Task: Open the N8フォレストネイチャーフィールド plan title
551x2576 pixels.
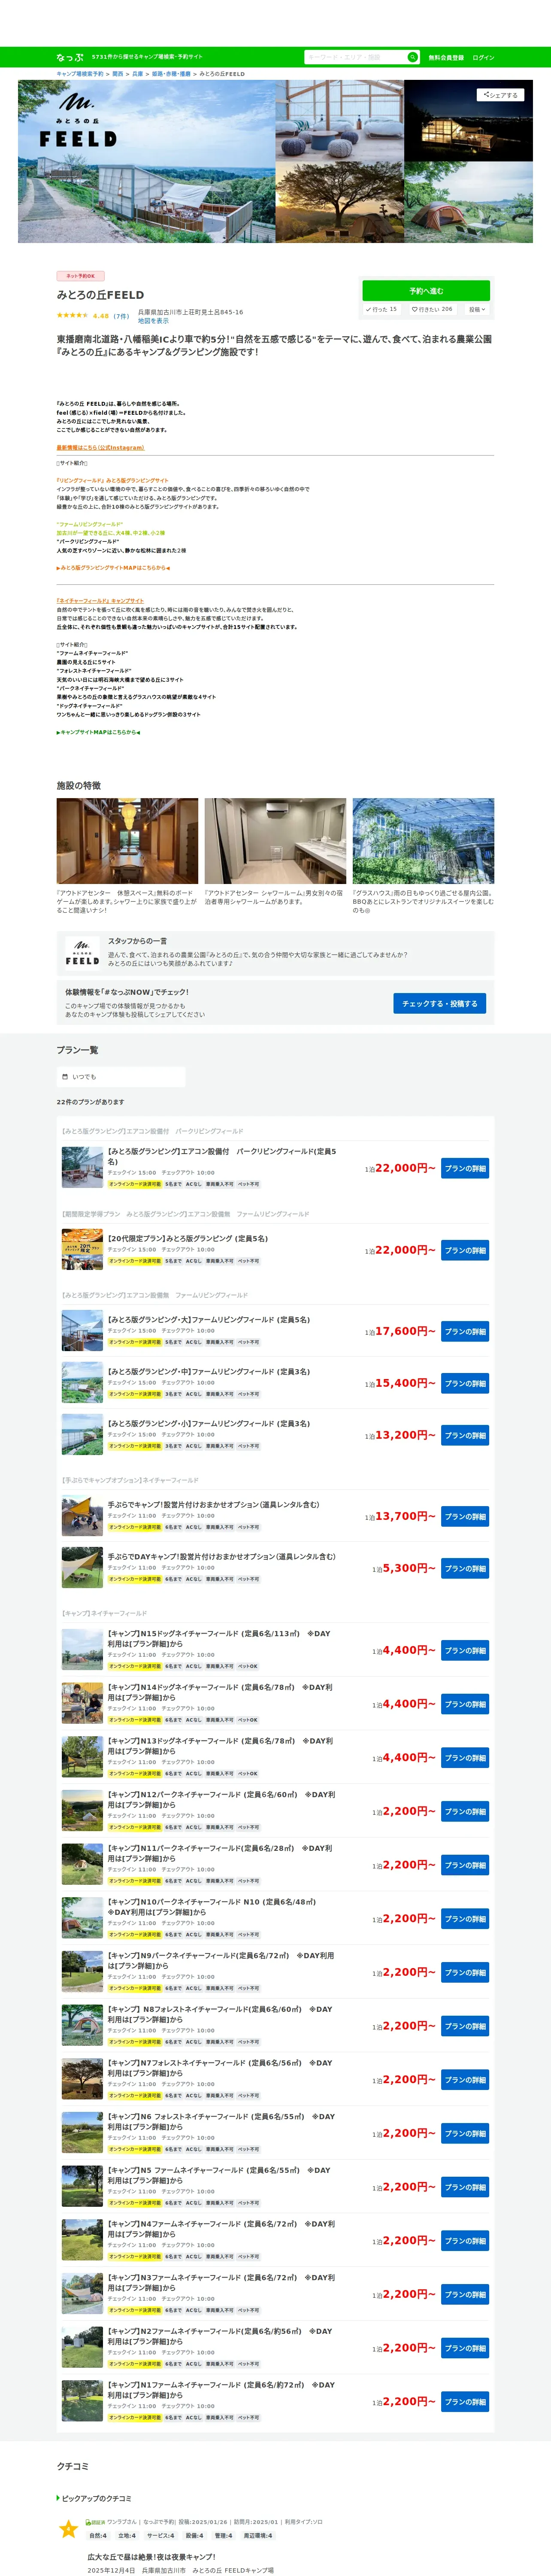Action: (x=220, y=2015)
